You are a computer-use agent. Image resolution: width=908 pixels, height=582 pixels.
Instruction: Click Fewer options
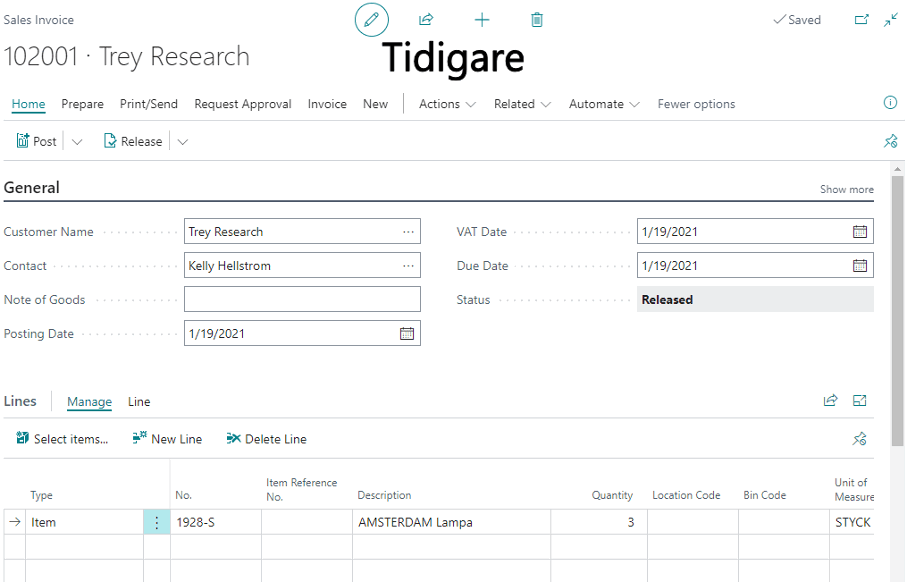tap(696, 104)
